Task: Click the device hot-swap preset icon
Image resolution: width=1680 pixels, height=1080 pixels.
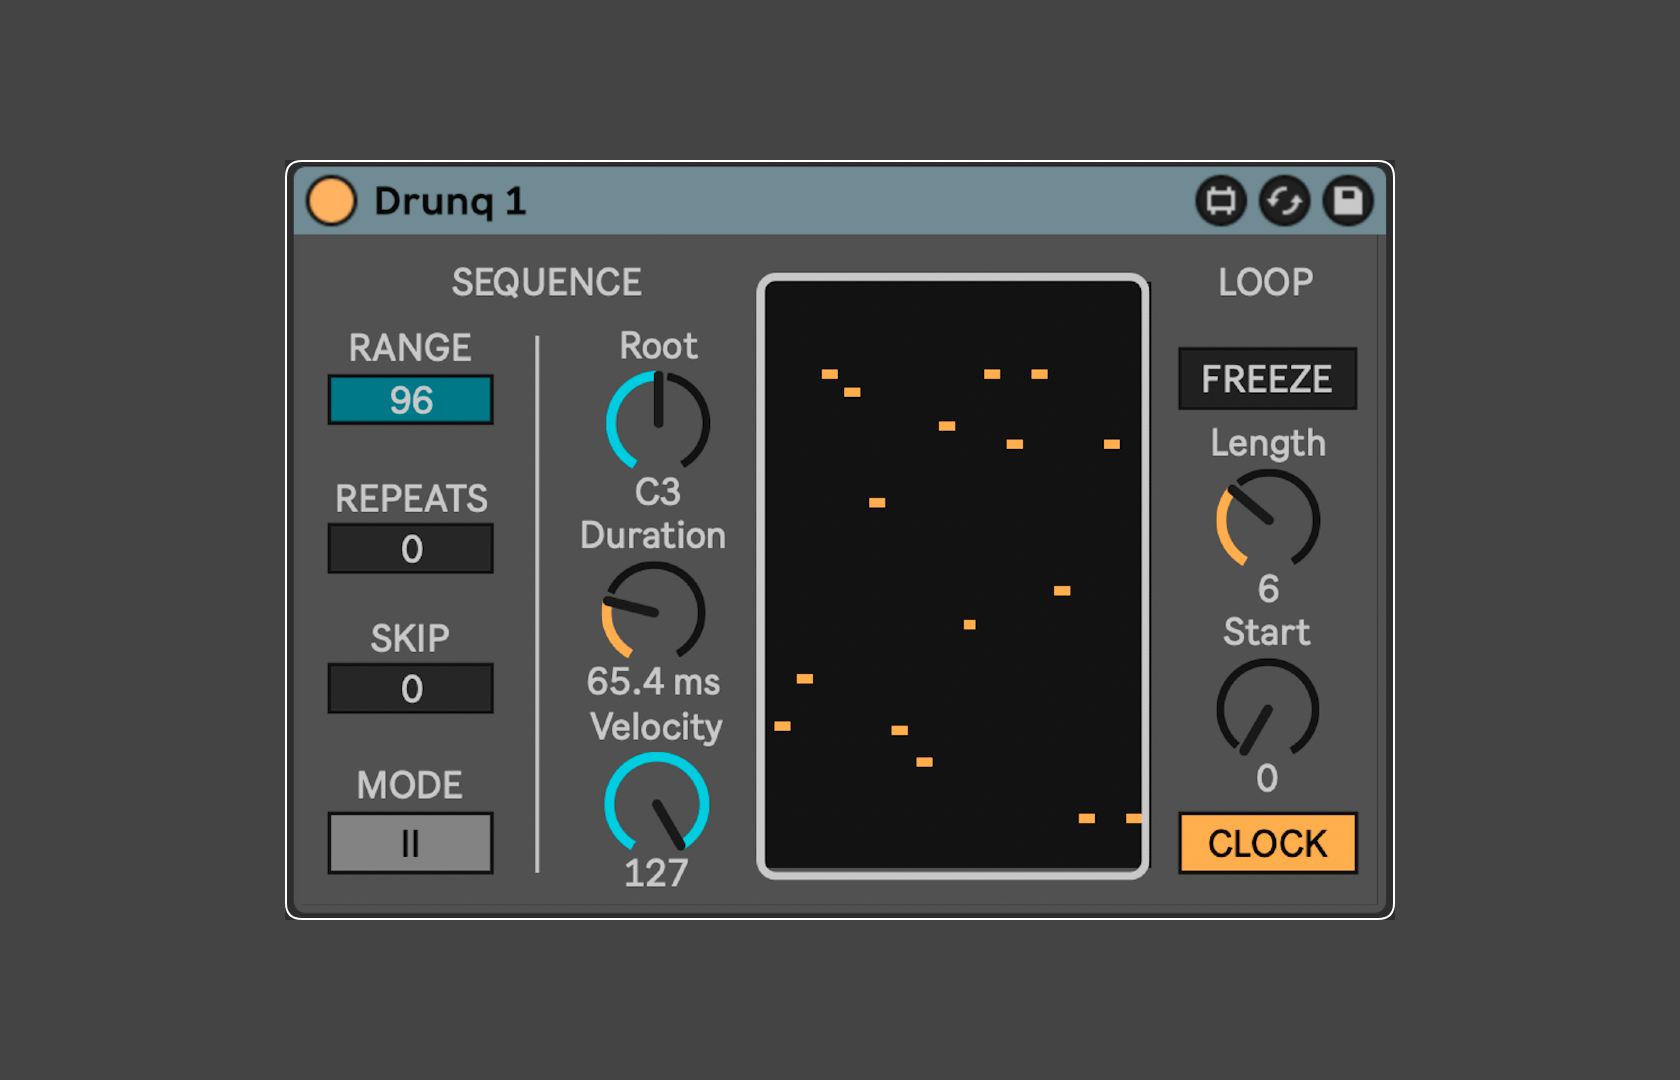Action: [x=1220, y=201]
